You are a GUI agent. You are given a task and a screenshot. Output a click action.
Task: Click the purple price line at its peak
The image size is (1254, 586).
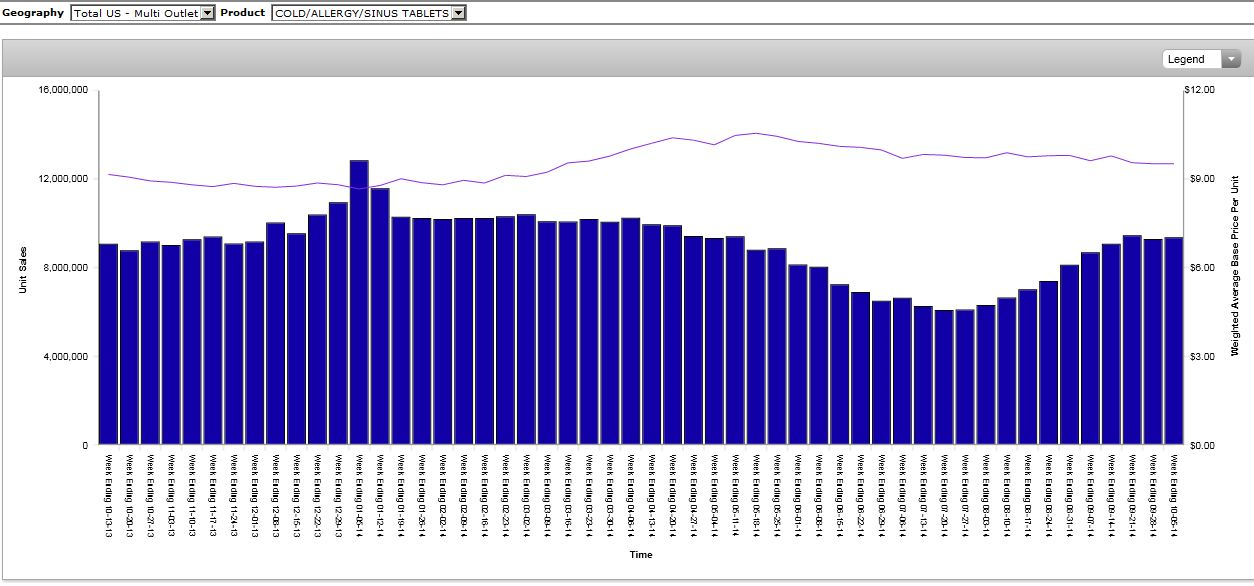(757, 133)
